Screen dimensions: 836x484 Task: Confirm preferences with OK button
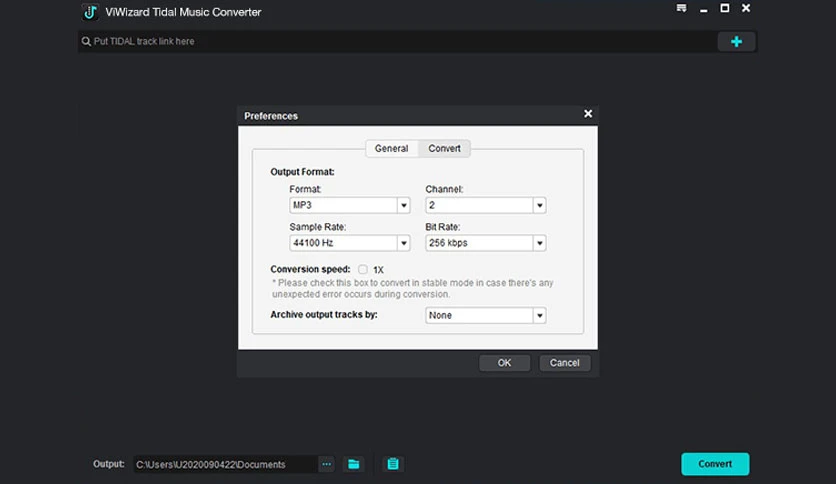[x=504, y=363]
